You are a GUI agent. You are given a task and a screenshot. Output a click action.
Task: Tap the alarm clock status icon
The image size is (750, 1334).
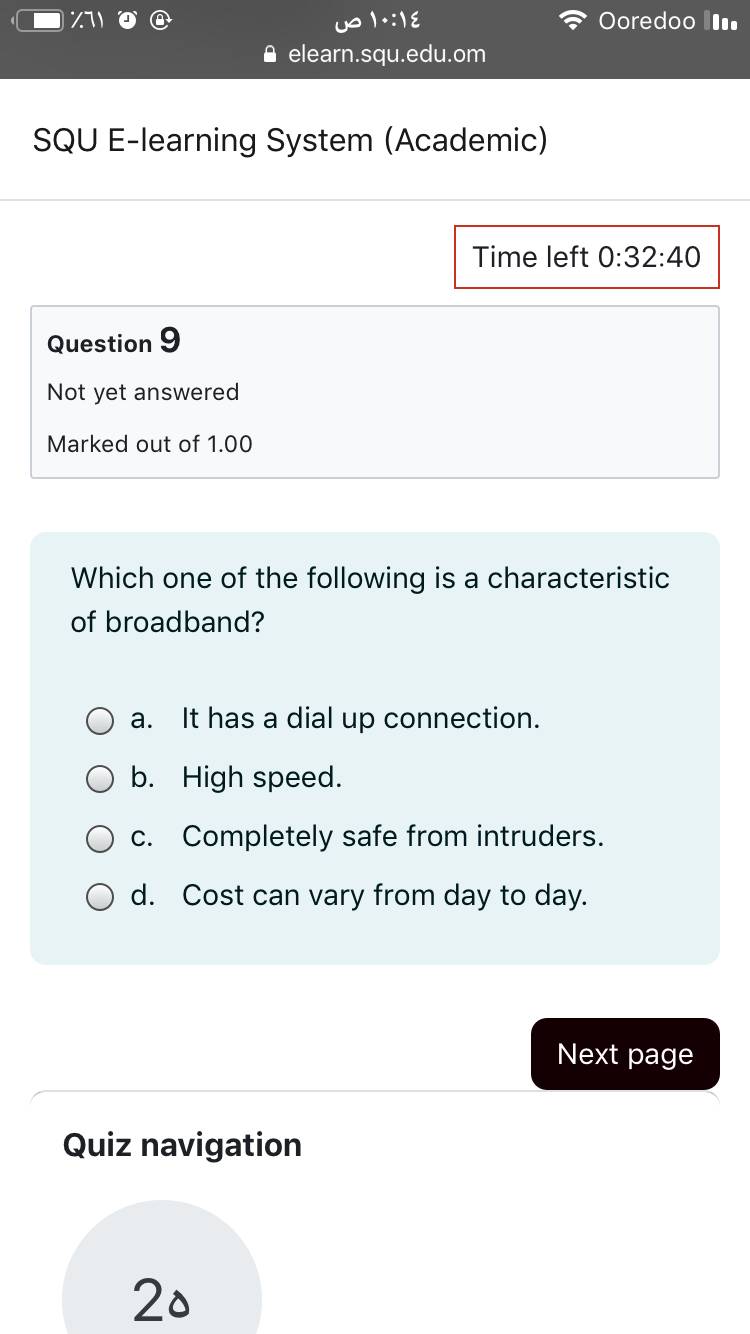pos(128,21)
